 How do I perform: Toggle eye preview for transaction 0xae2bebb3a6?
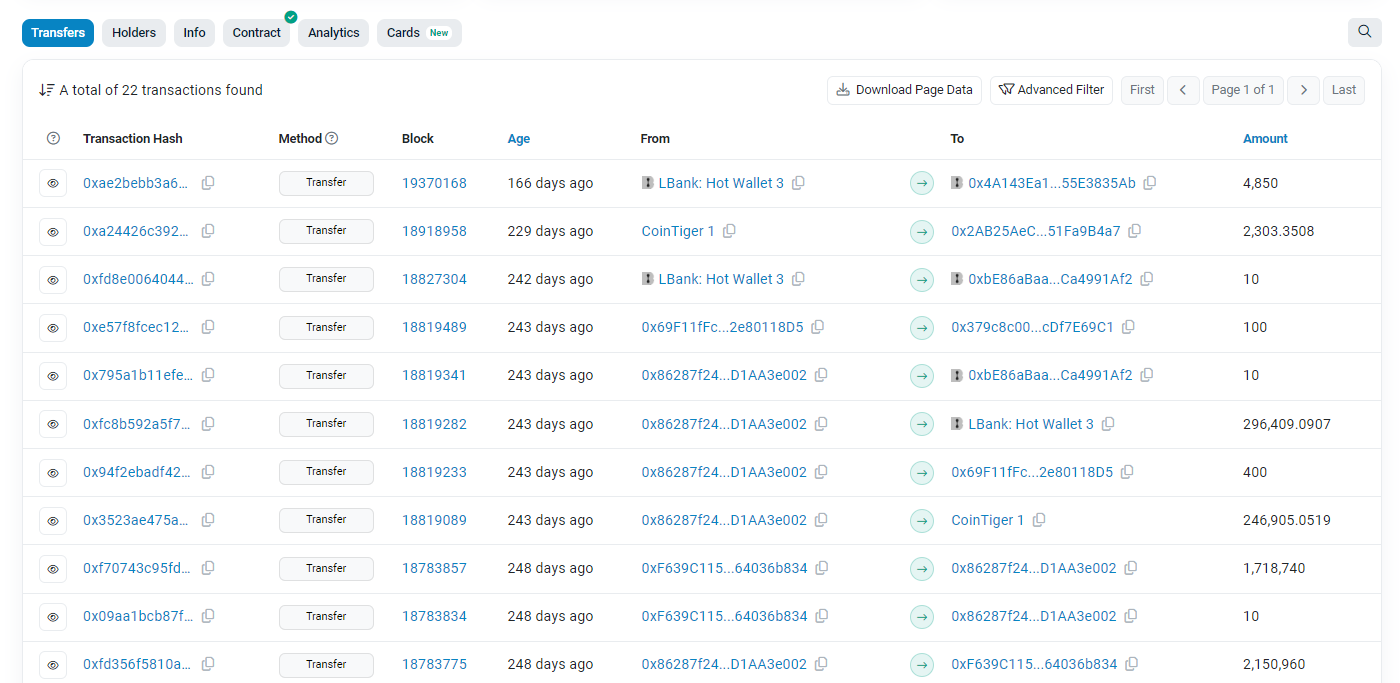[x=53, y=183]
